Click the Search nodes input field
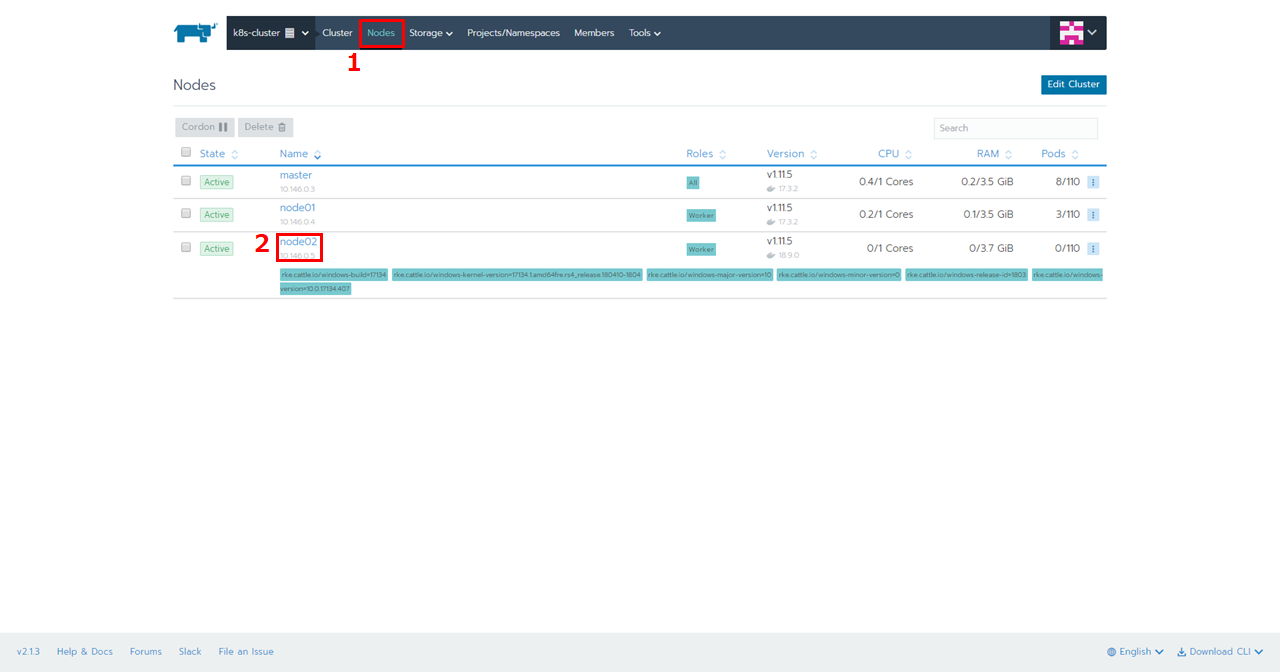 pyautogui.click(x=1015, y=128)
